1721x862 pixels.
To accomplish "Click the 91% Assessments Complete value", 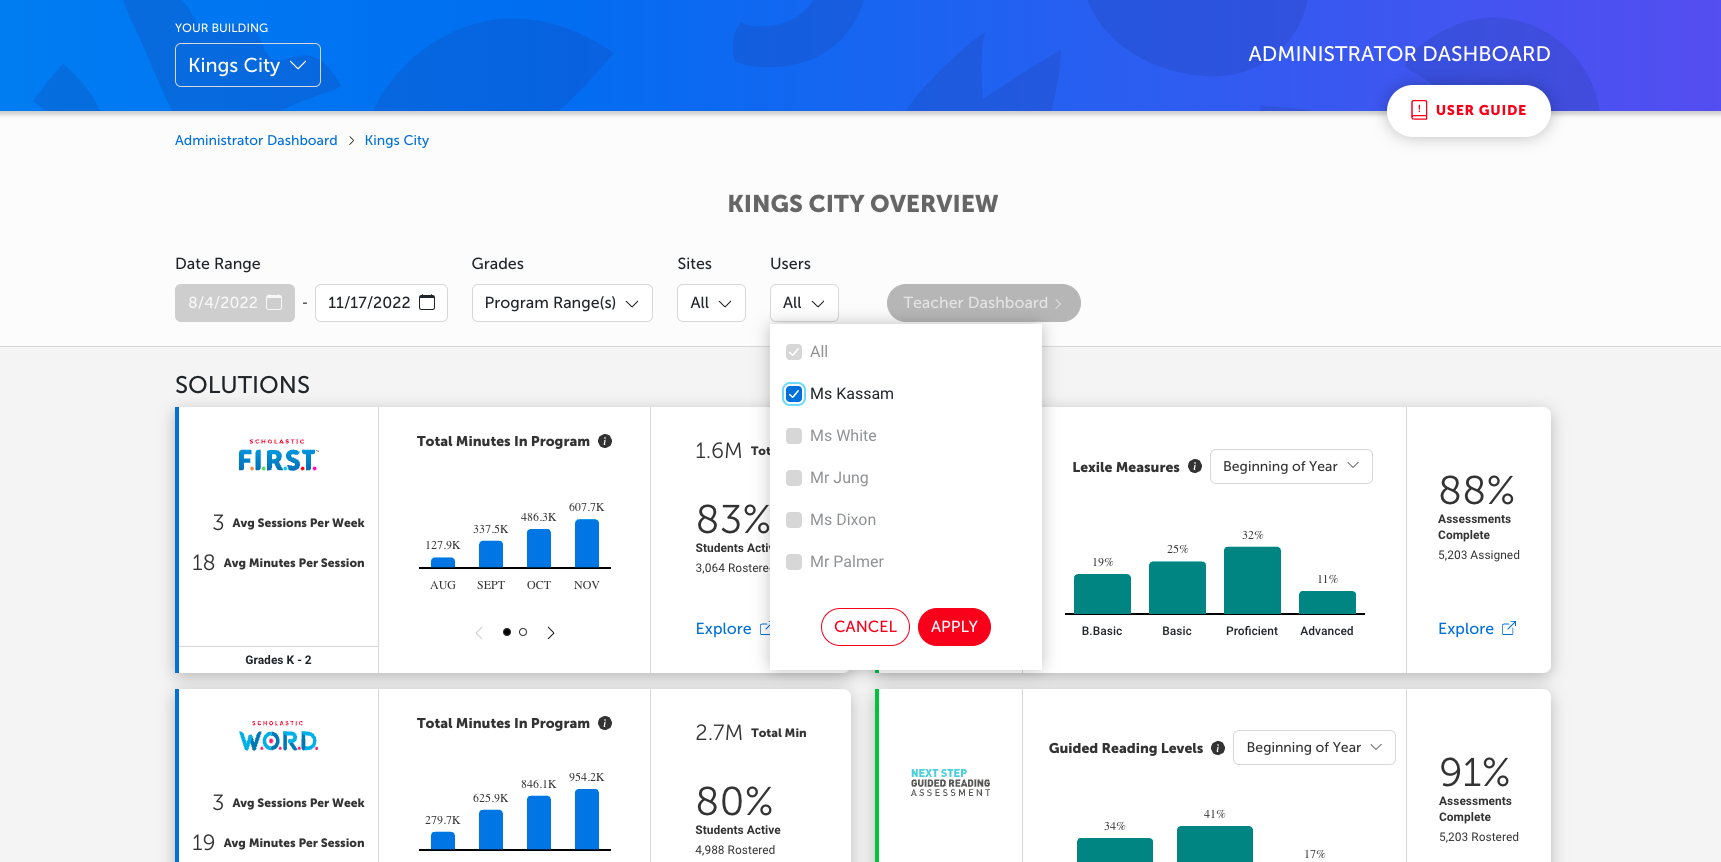I will 1475,773.
